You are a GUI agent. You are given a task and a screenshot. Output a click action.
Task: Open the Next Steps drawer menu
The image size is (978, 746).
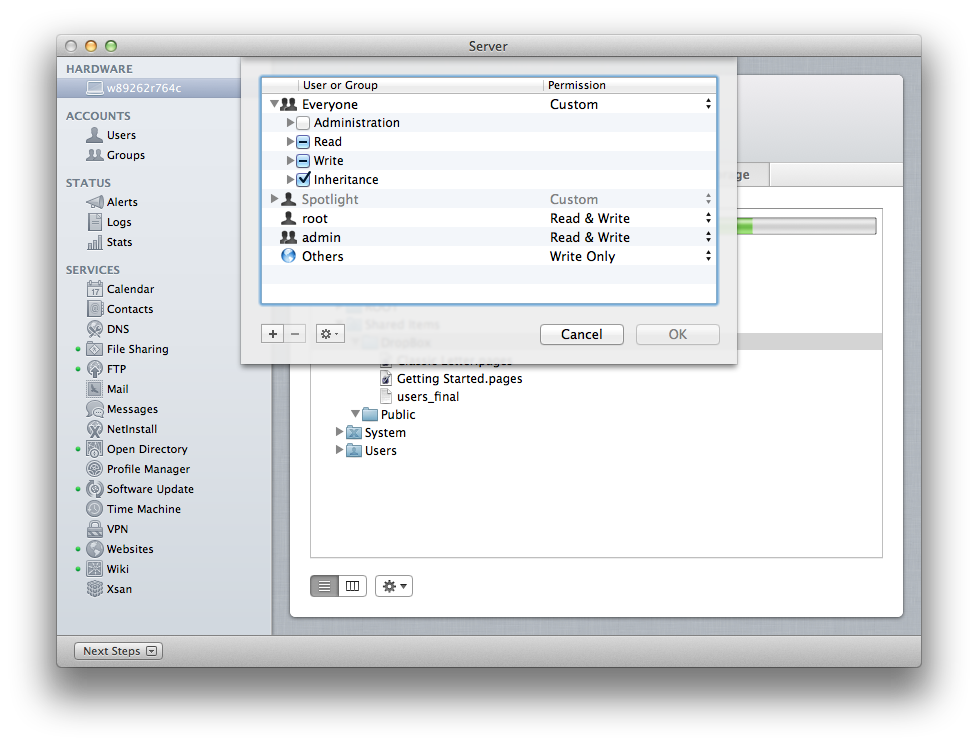point(119,651)
